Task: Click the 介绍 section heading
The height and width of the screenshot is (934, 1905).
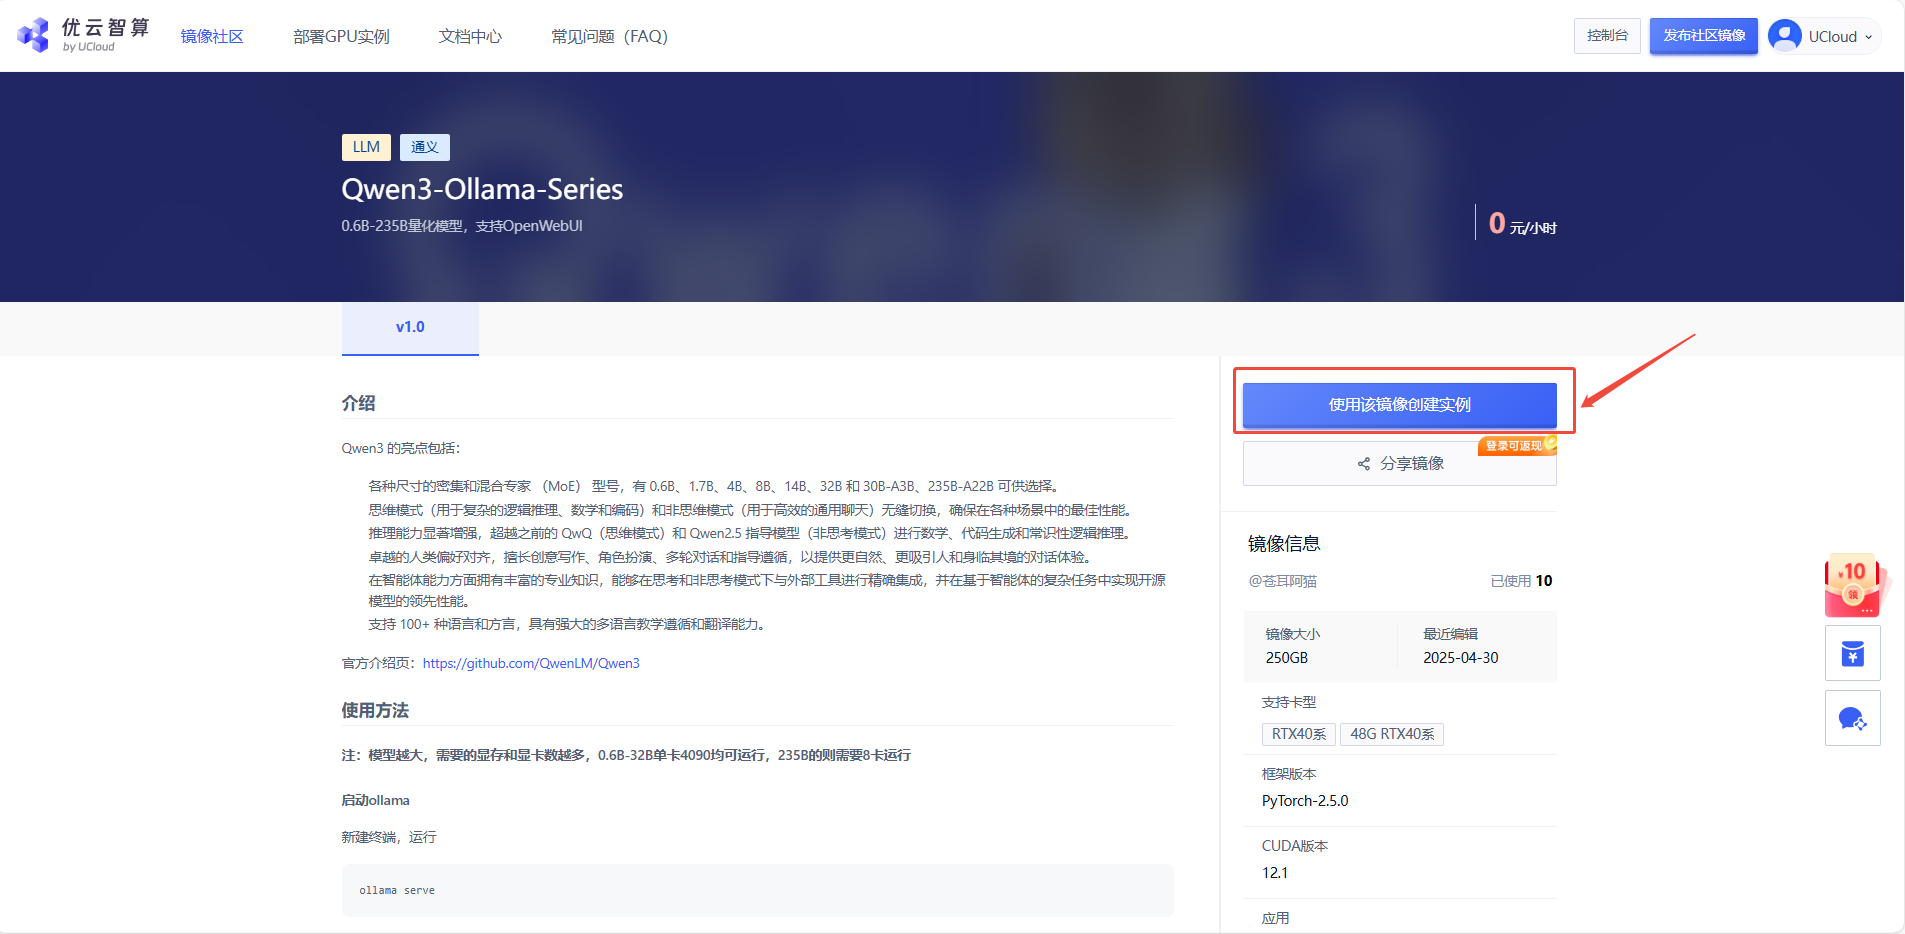Action: coord(358,403)
